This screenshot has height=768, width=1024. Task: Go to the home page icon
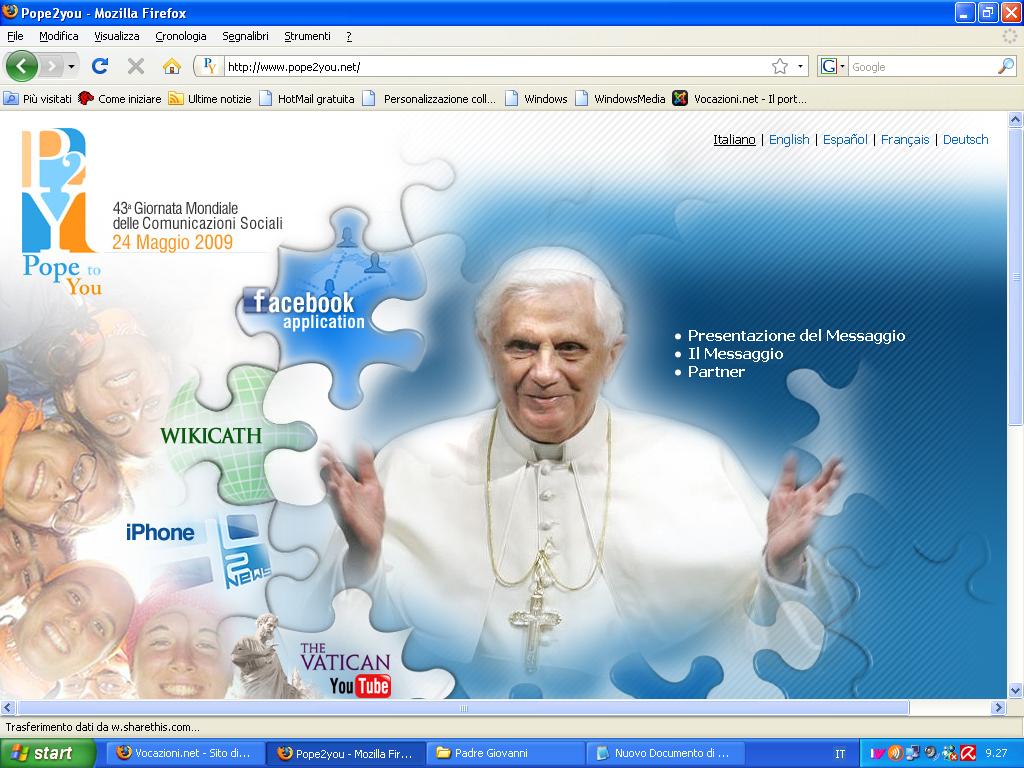pos(172,66)
